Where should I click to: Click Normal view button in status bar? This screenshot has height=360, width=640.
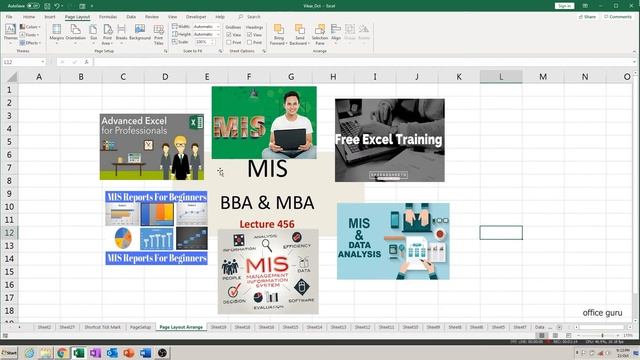[542, 336]
